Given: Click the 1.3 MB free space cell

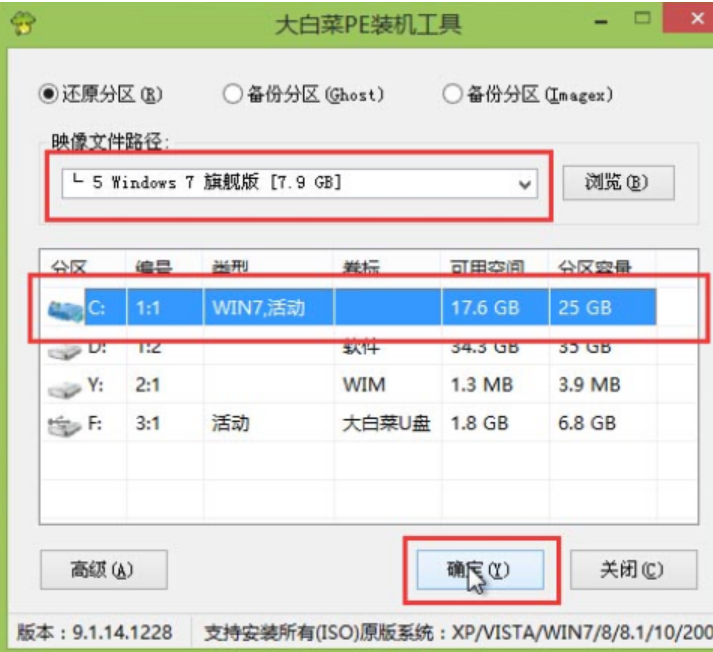Looking at the screenshot, I should (482, 385).
